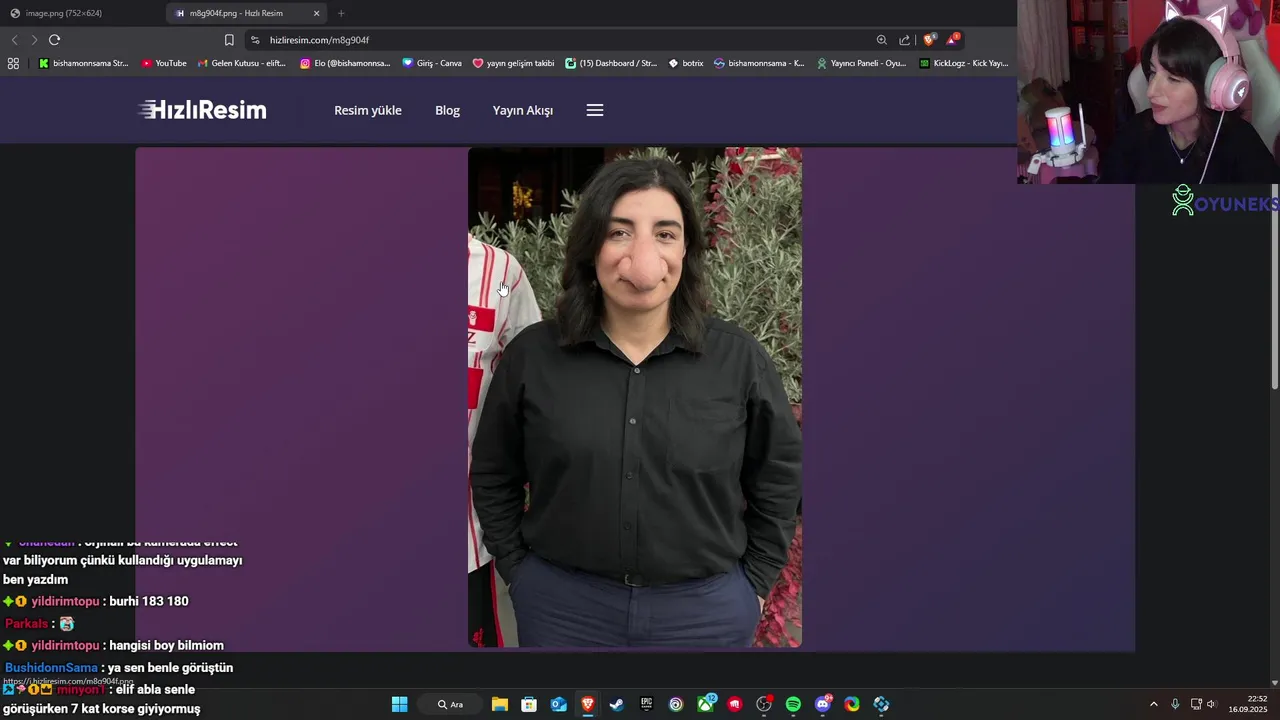Open Resim yükle menu item
This screenshot has width=1280, height=720.
[368, 110]
